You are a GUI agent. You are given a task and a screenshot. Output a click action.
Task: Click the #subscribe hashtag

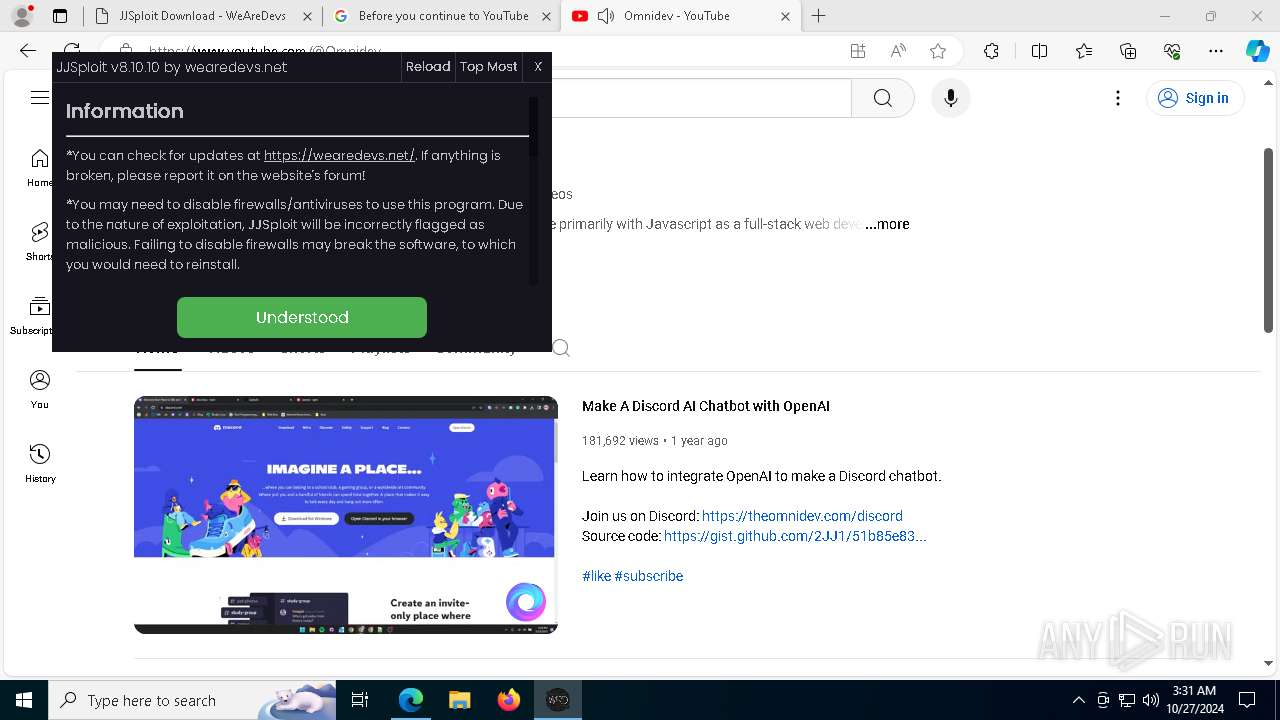649,576
